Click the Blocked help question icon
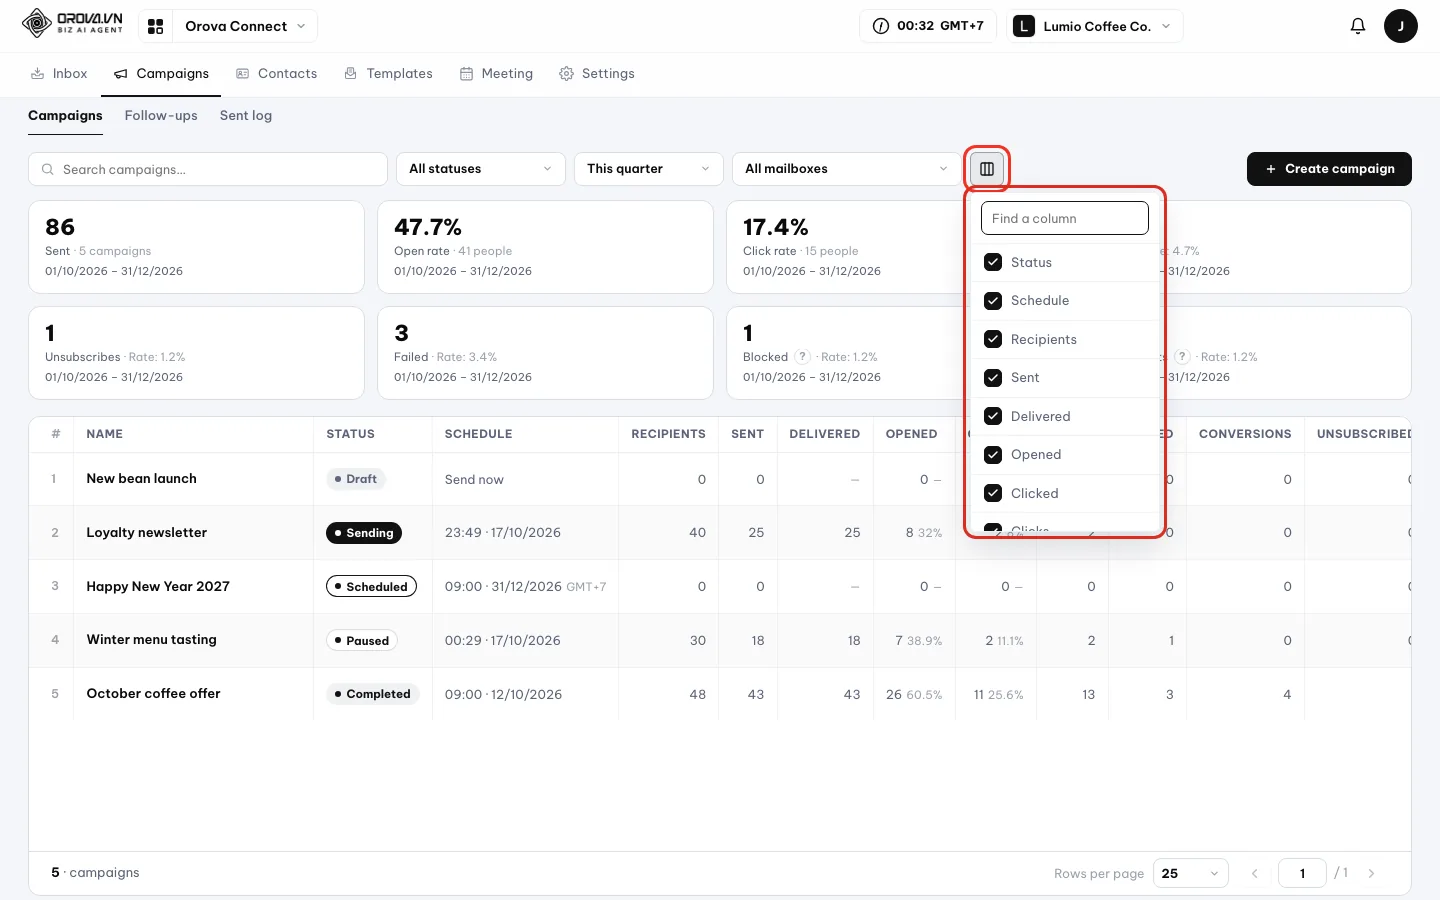Screen dimensions: 1440x900 pos(802,357)
